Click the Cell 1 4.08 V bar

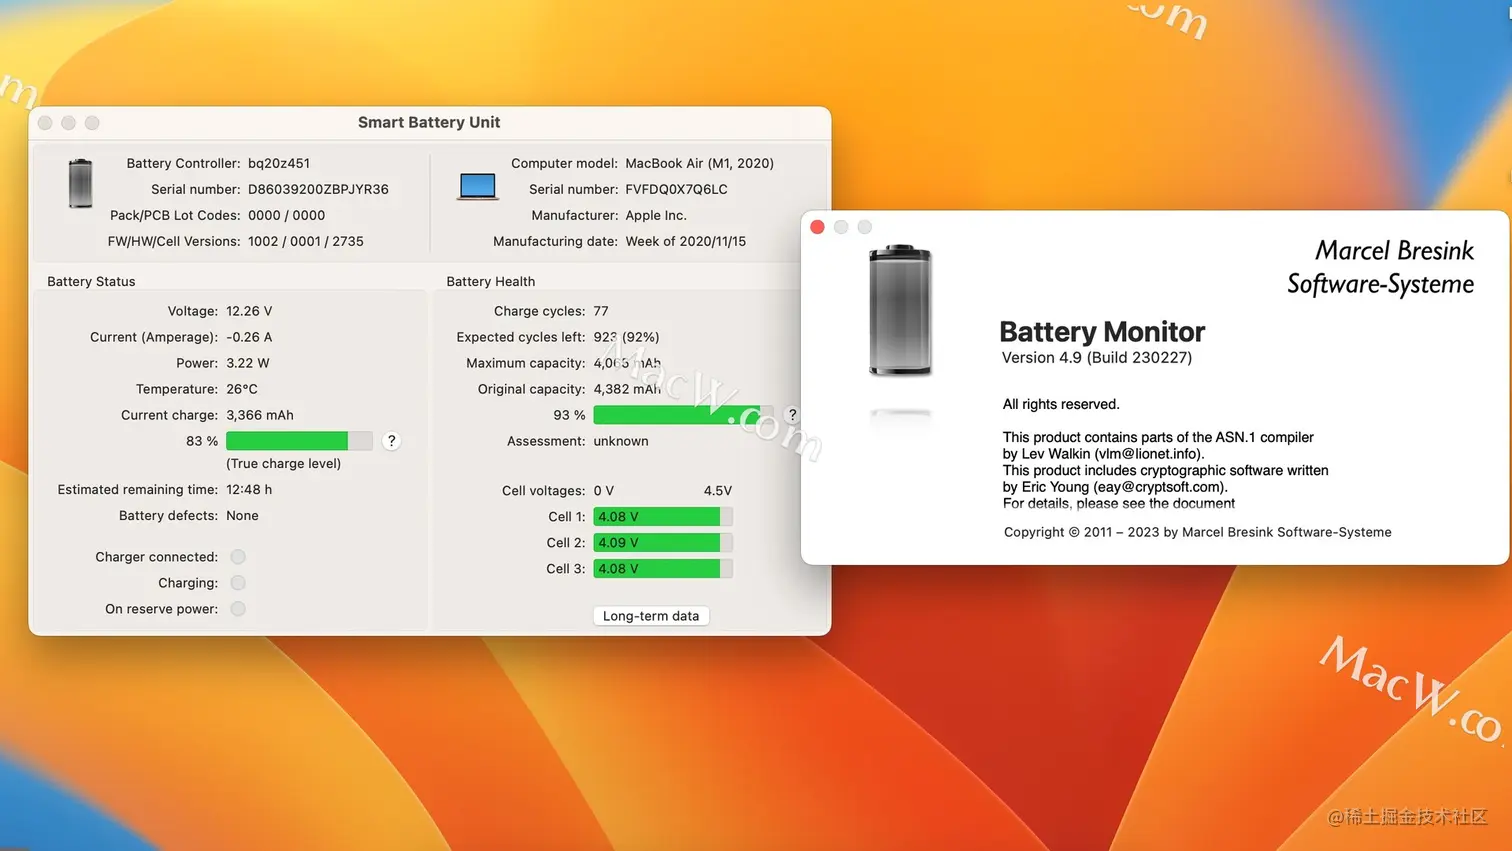(663, 517)
